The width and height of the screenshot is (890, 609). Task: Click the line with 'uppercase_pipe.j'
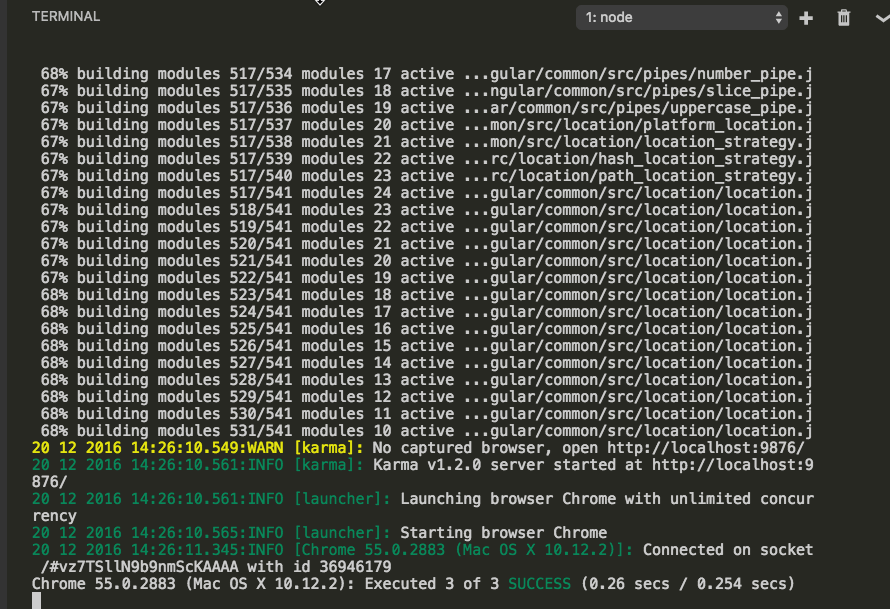[426, 108]
